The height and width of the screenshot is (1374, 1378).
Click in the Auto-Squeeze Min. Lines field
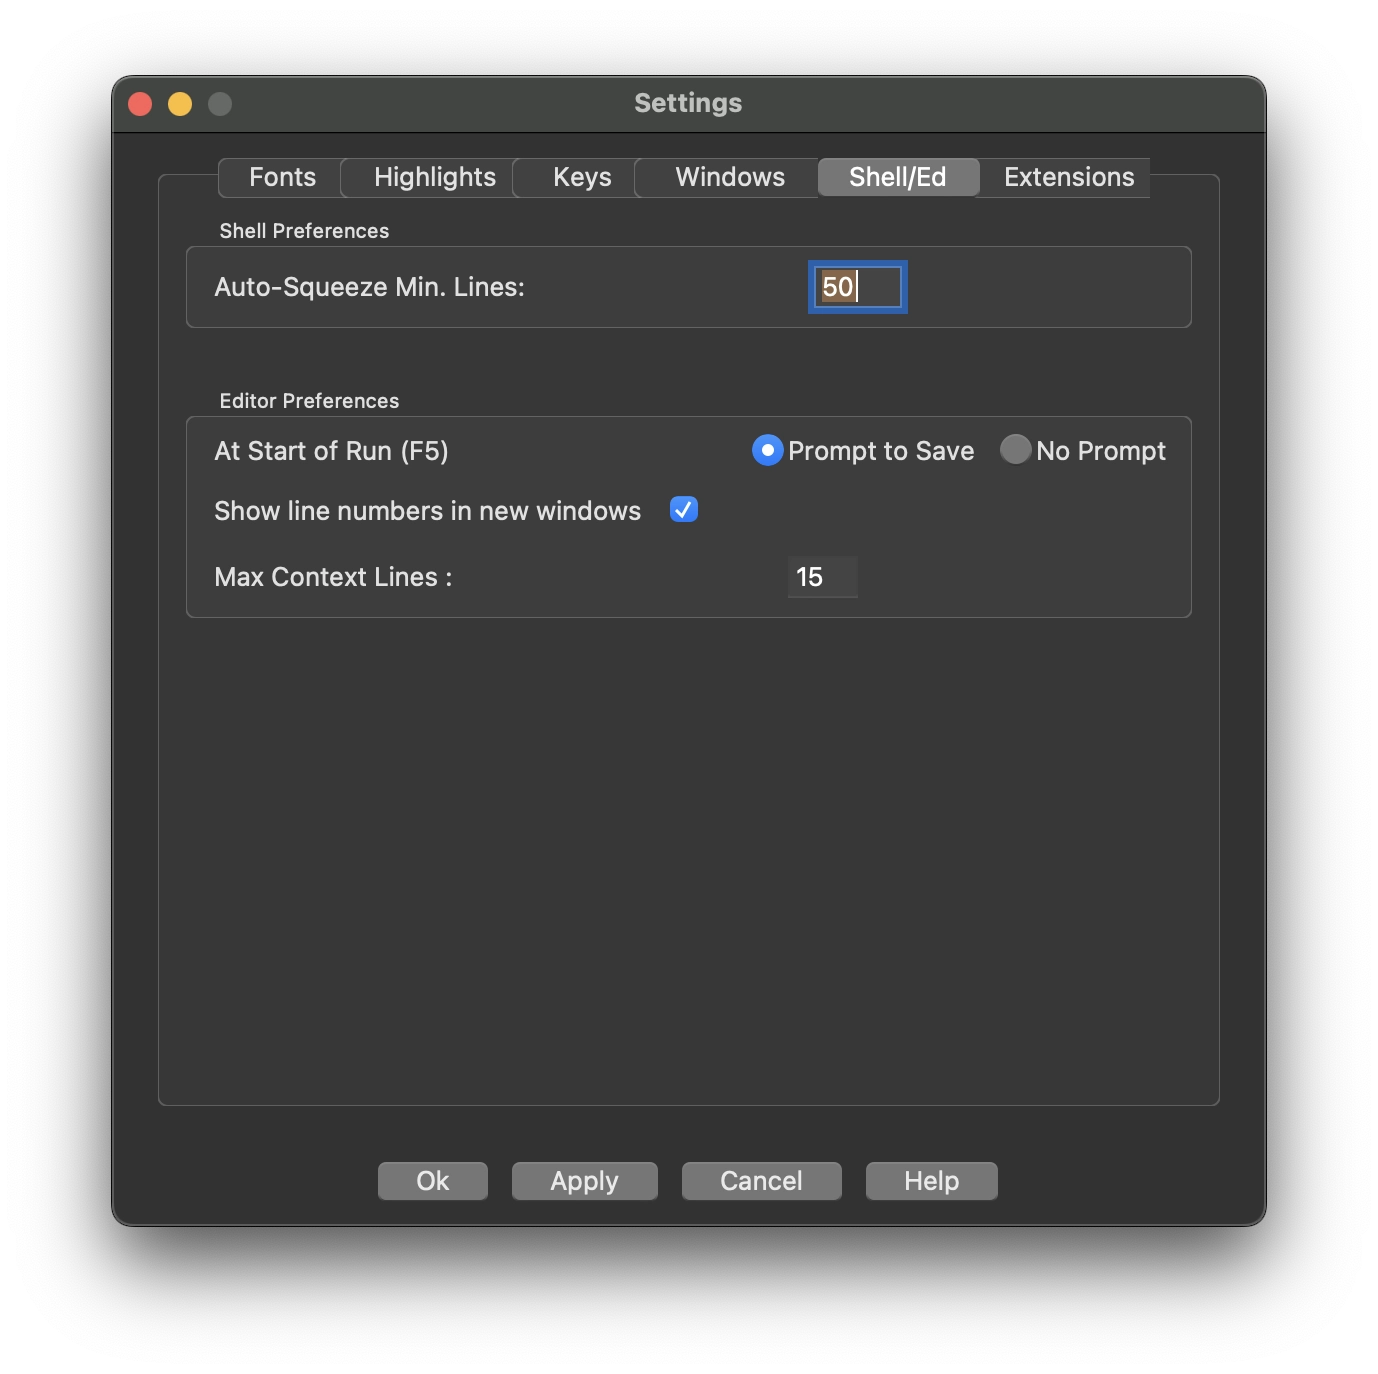pyautogui.click(x=856, y=287)
